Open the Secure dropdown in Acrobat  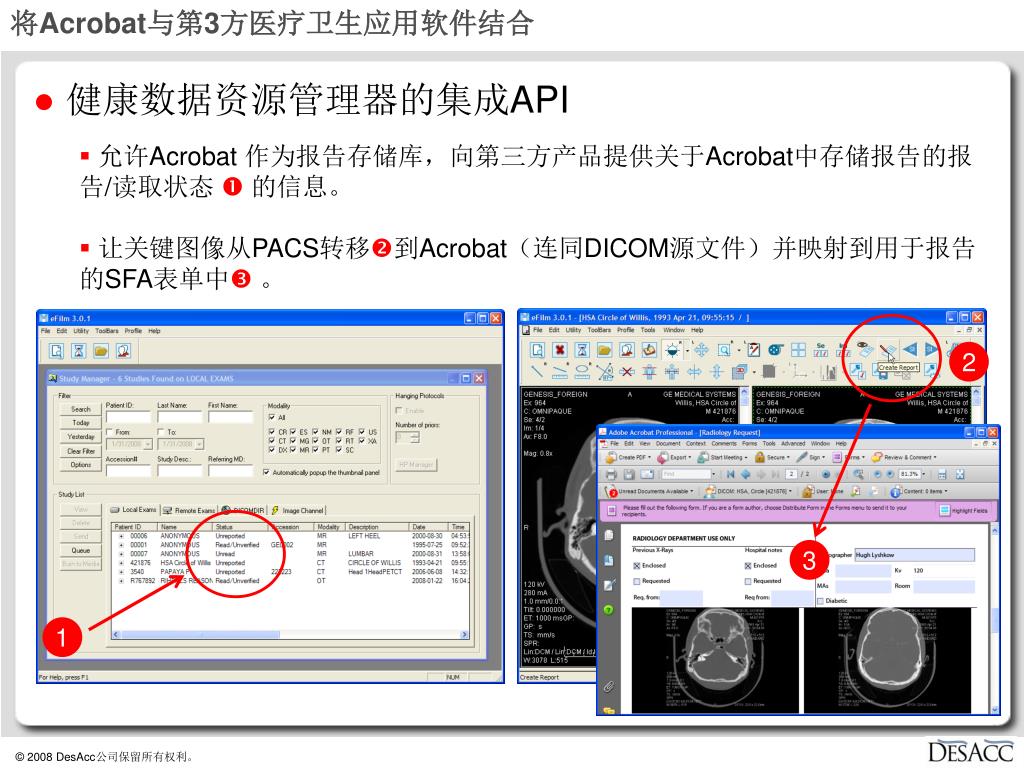pyautogui.click(x=773, y=457)
